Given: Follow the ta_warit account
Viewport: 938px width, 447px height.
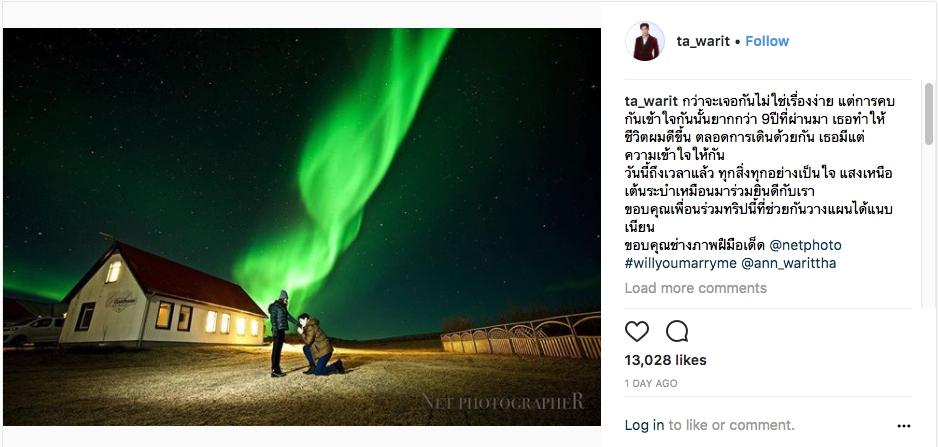Looking at the screenshot, I should tap(767, 41).
